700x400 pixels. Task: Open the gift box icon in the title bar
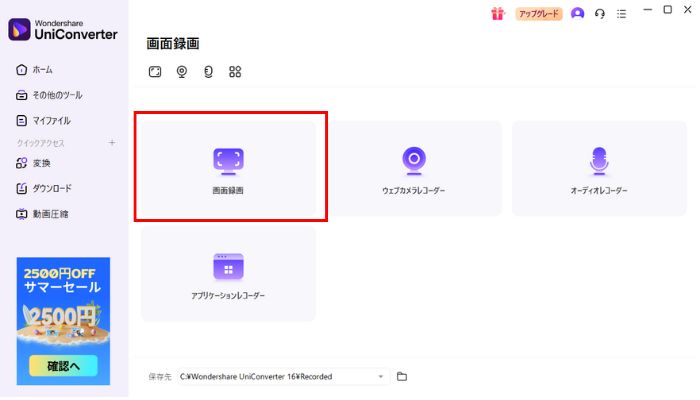(x=497, y=14)
